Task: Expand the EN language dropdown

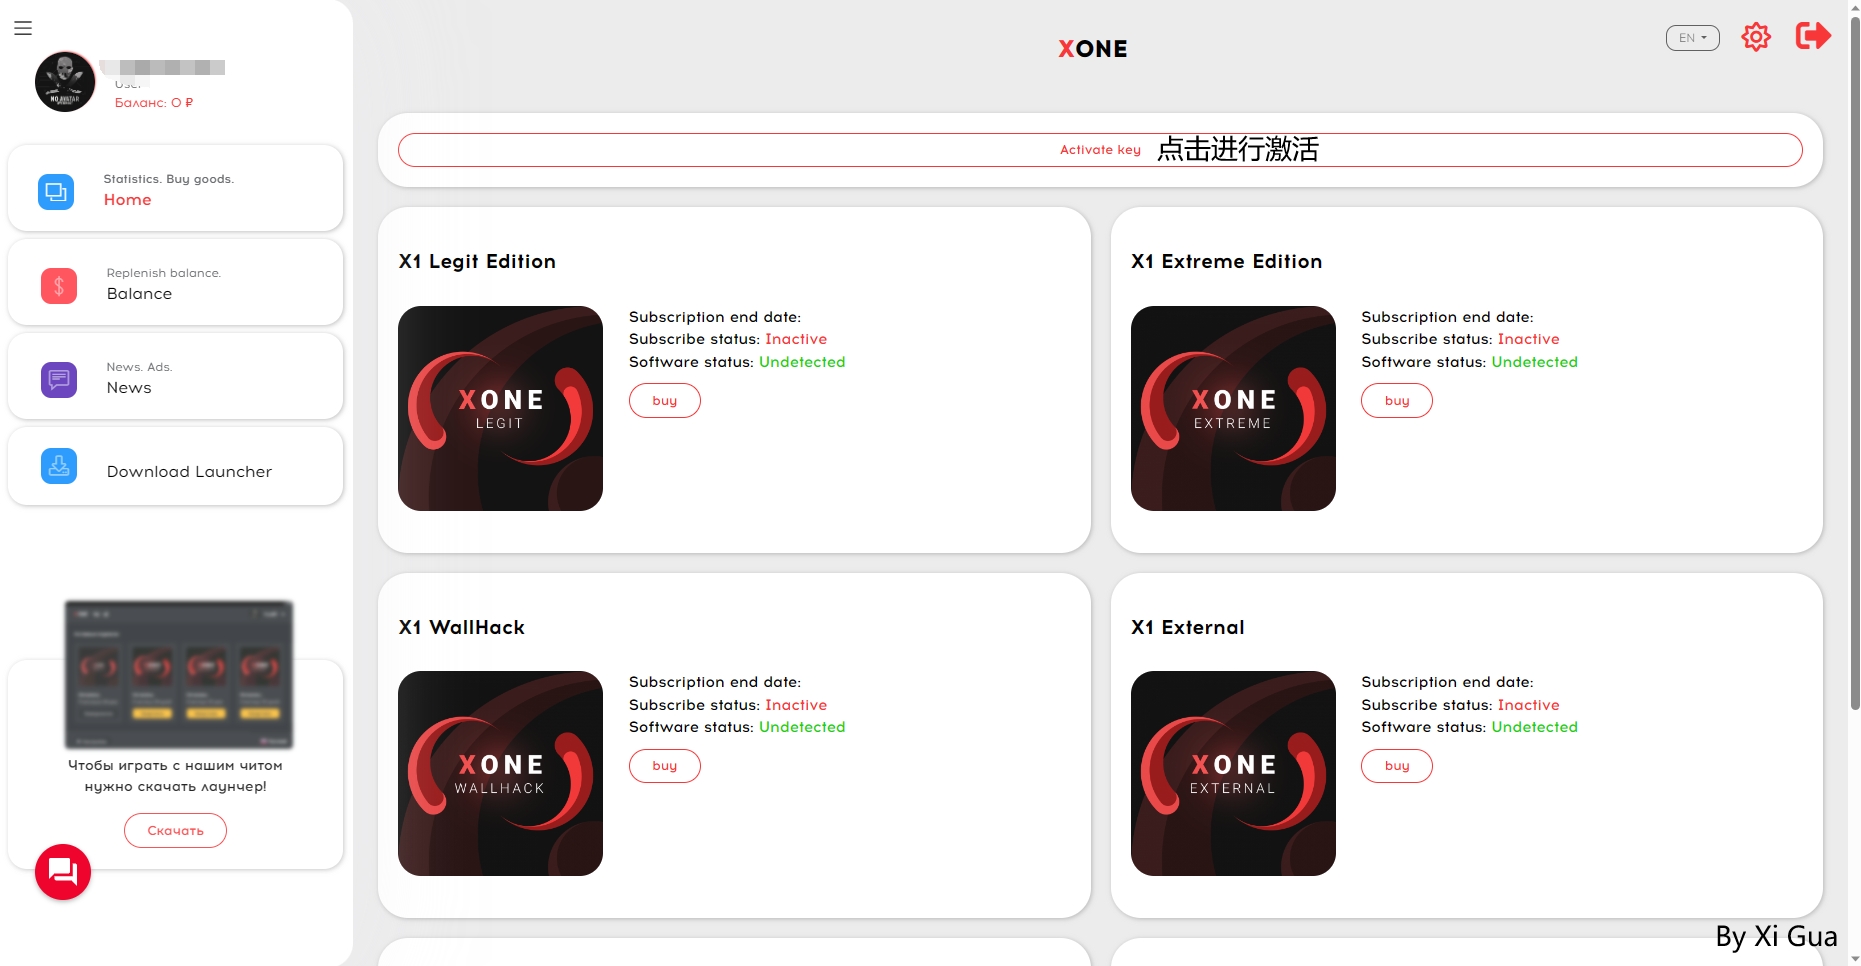Action: coord(1692,38)
